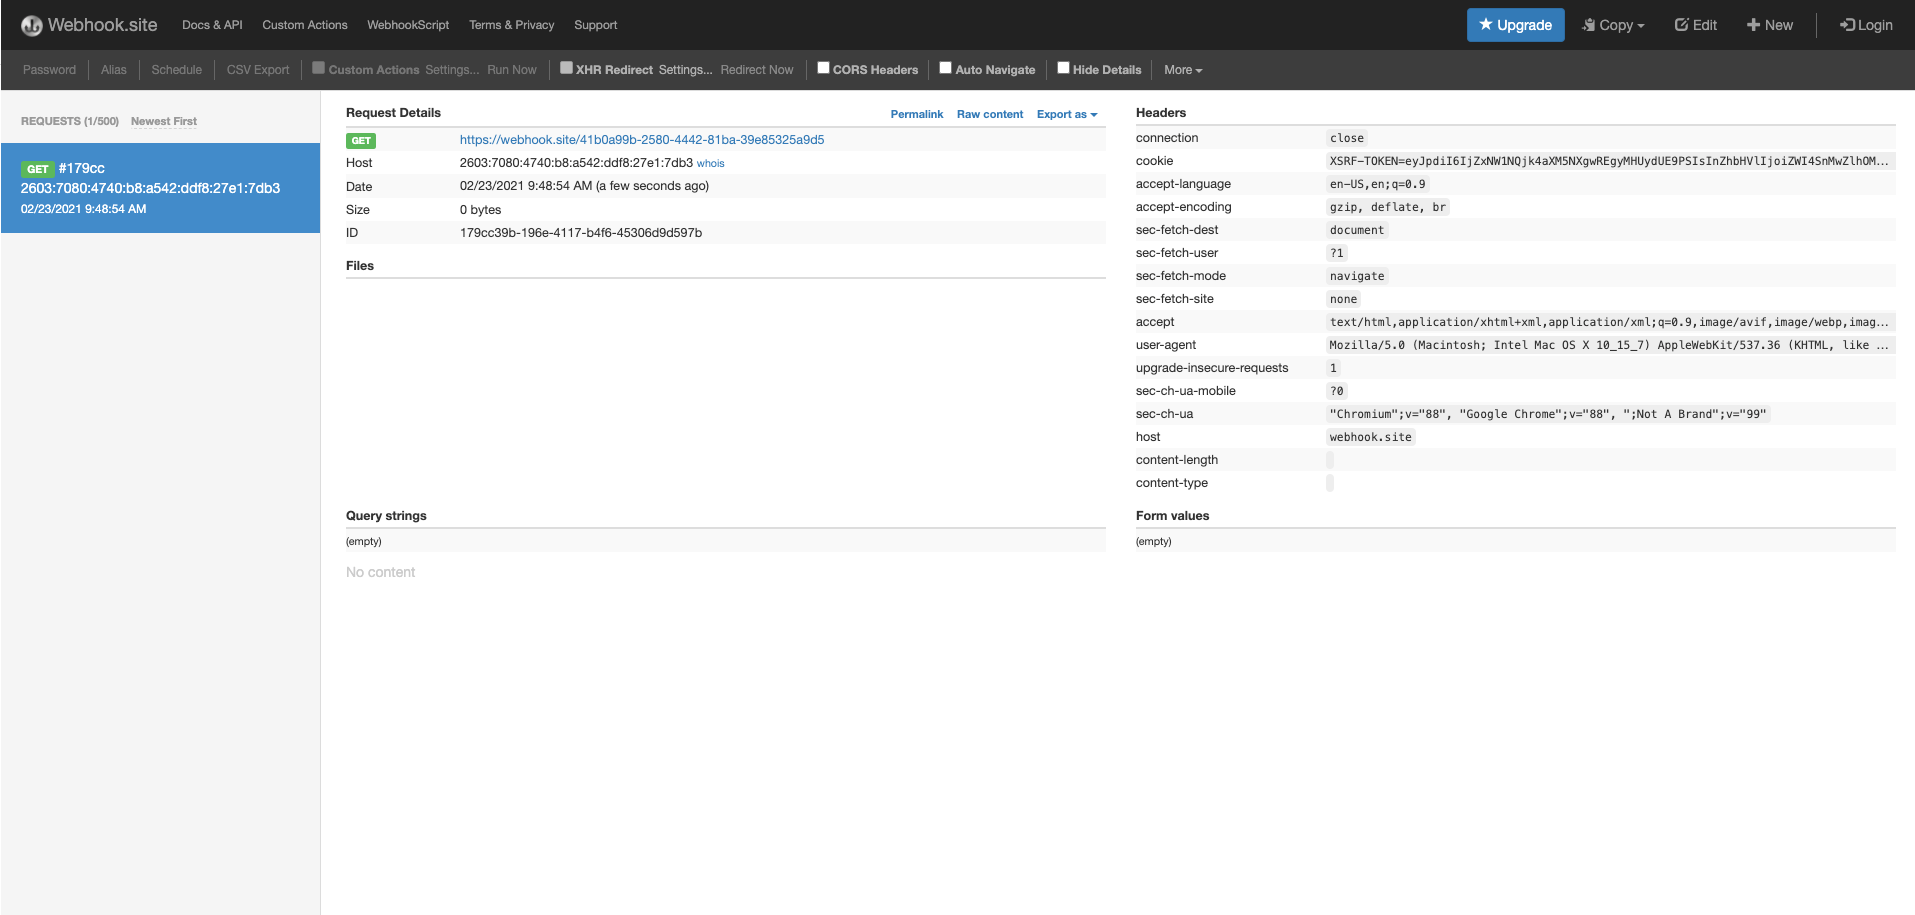Screen dimensions: 1915x915
Task: Click the host header value 'webhook.site'
Action: [x=1370, y=437]
